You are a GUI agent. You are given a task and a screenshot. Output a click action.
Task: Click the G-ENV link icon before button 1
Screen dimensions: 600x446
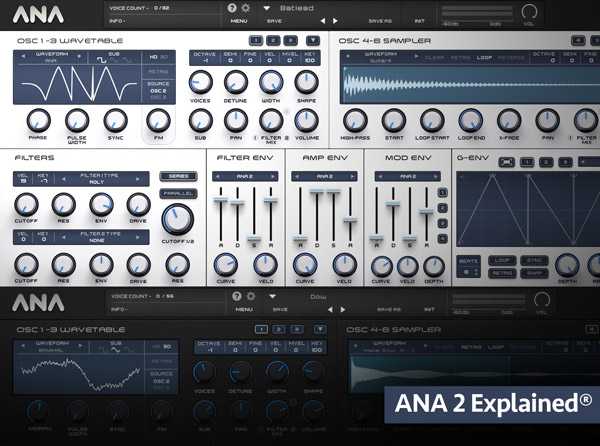(x=506, y=162)
